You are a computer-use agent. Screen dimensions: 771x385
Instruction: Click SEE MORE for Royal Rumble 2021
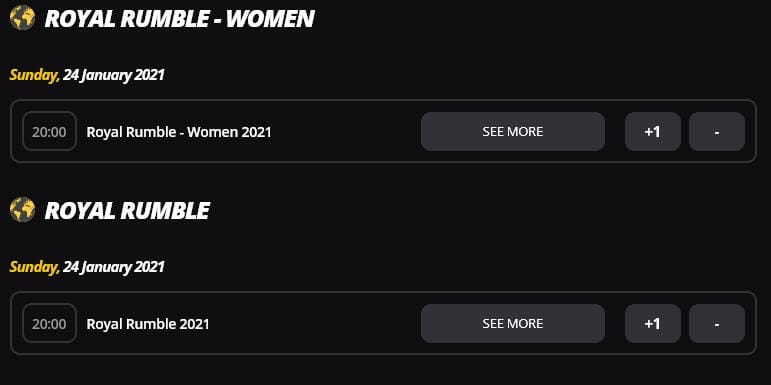pyautogui.click(x=513, y=323)
